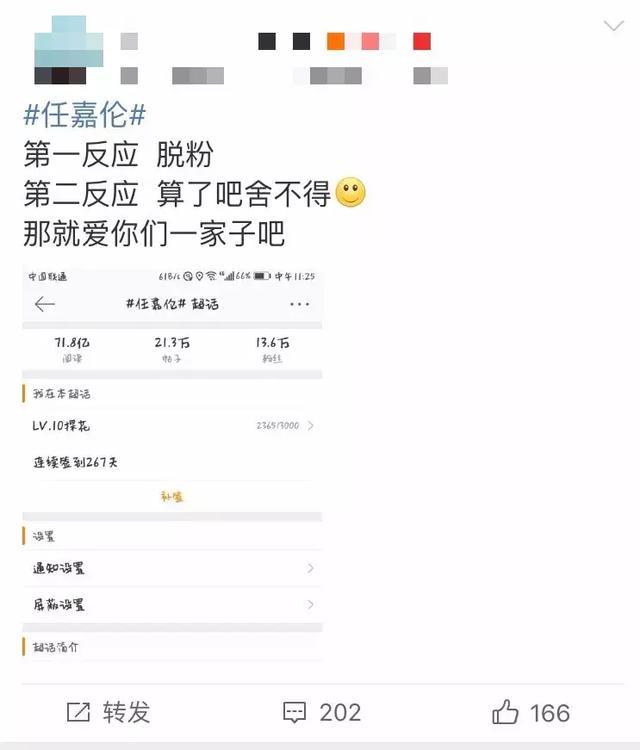
Task: Open the post options chevron menu
Action: point(613,25)
